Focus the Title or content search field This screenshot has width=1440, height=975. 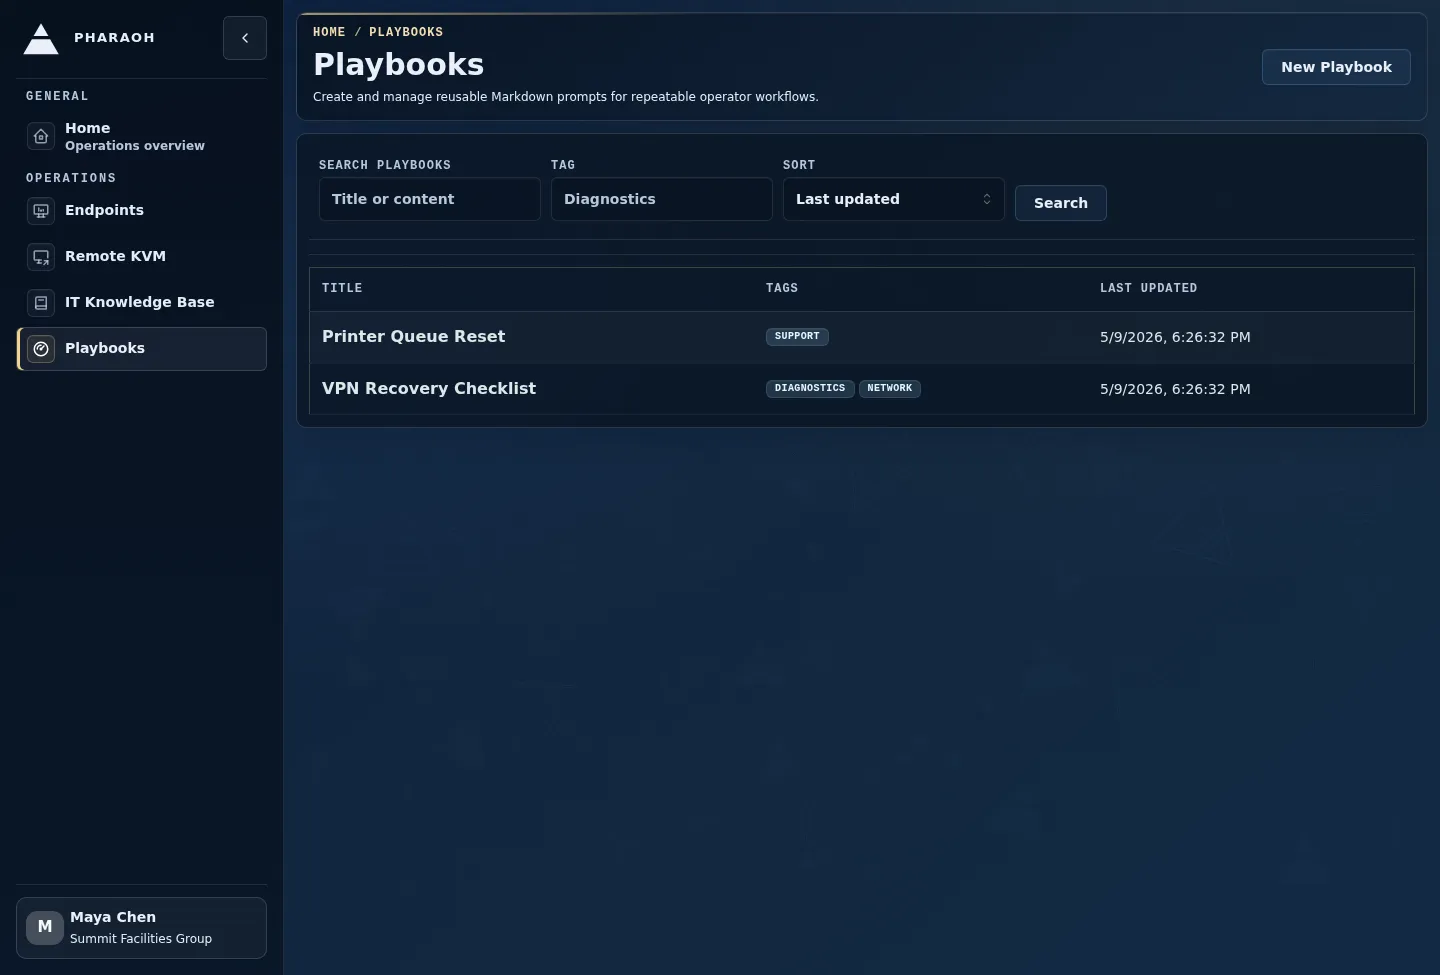[430, 199]
